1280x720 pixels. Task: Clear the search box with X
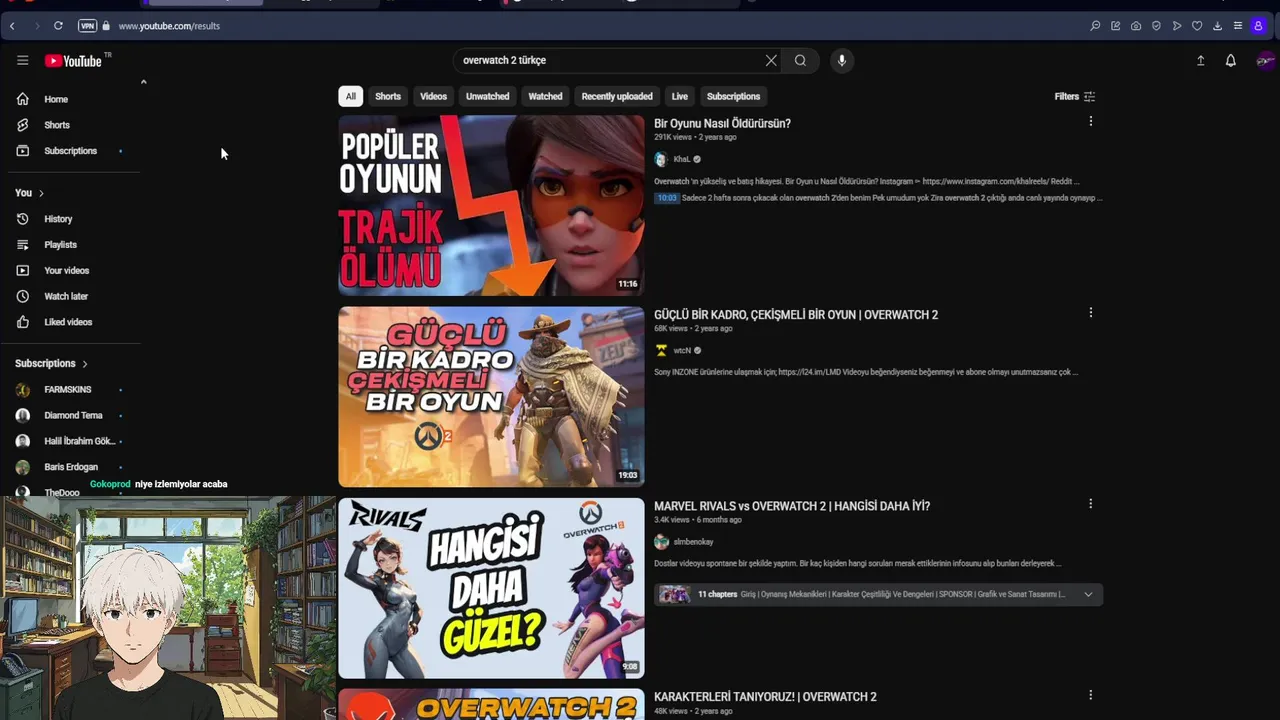point(771,61)
